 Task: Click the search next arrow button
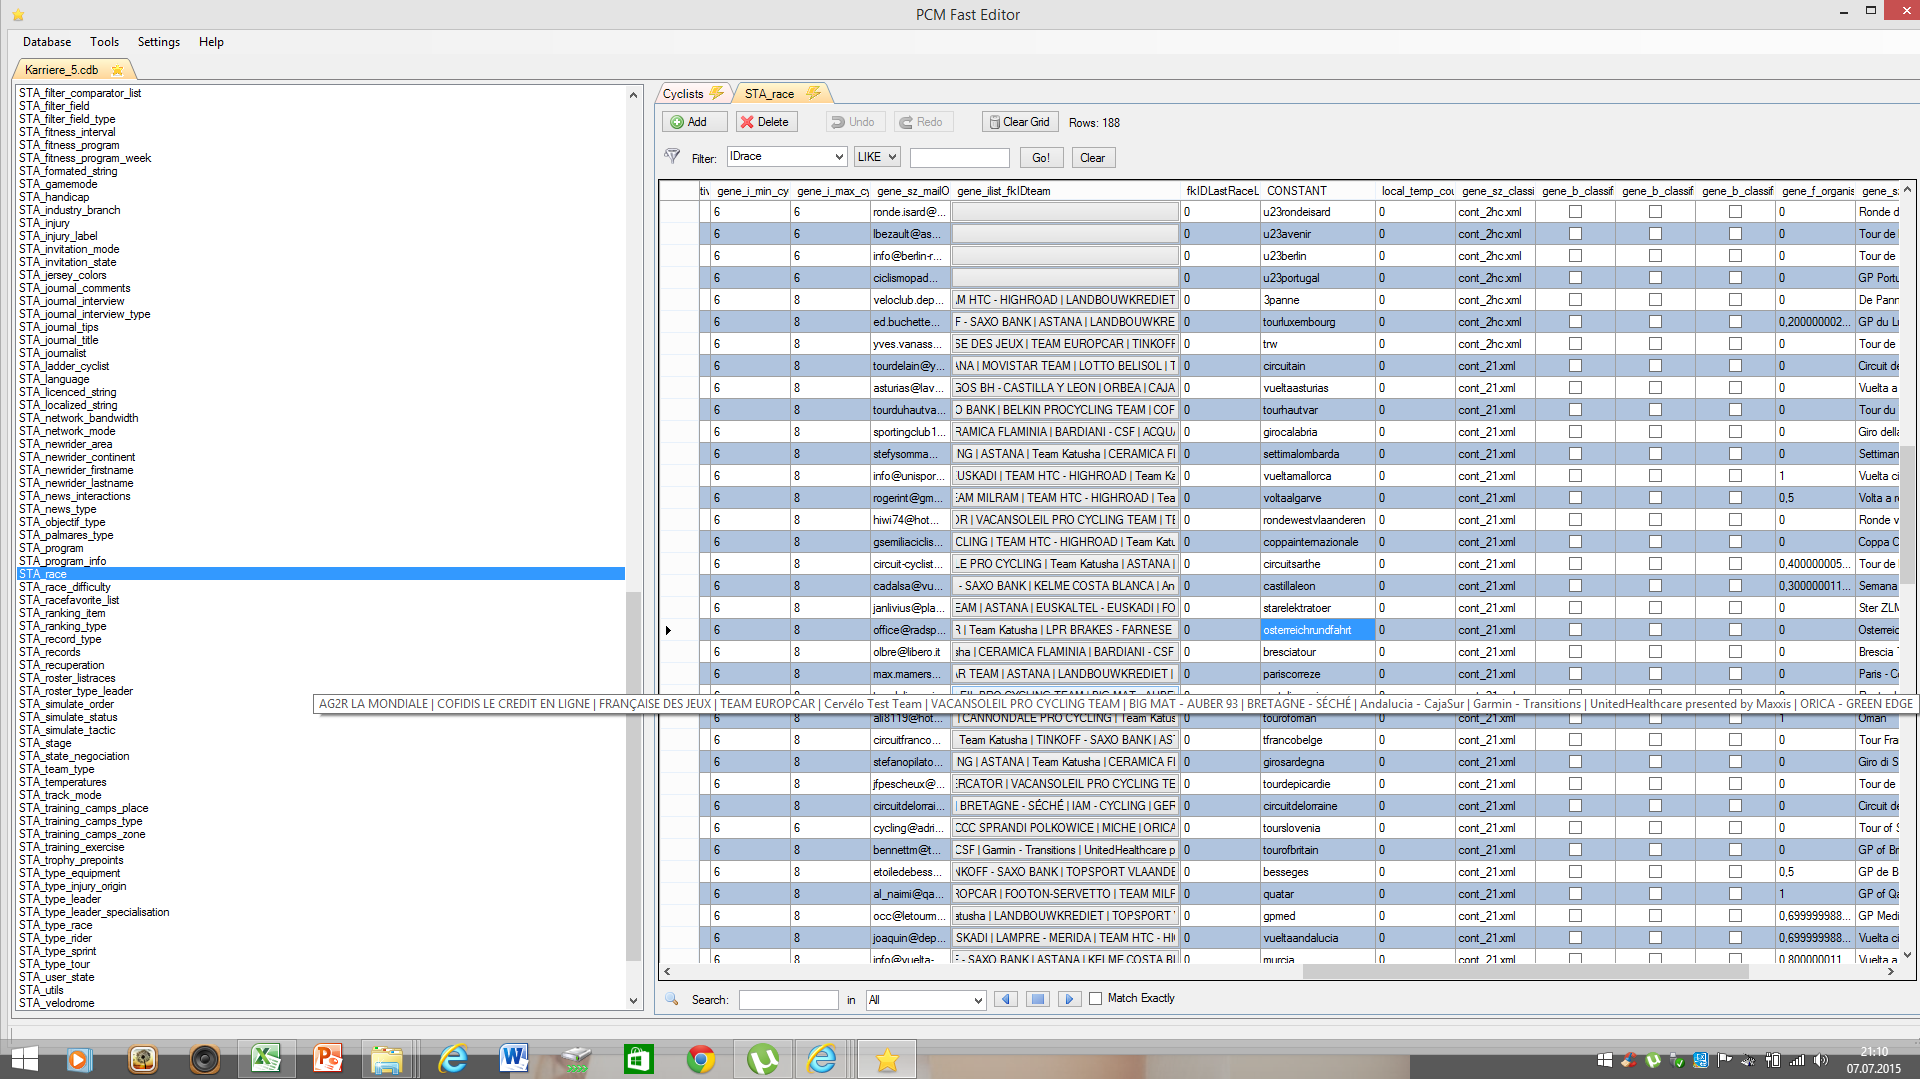click(x=1069, y=999)
